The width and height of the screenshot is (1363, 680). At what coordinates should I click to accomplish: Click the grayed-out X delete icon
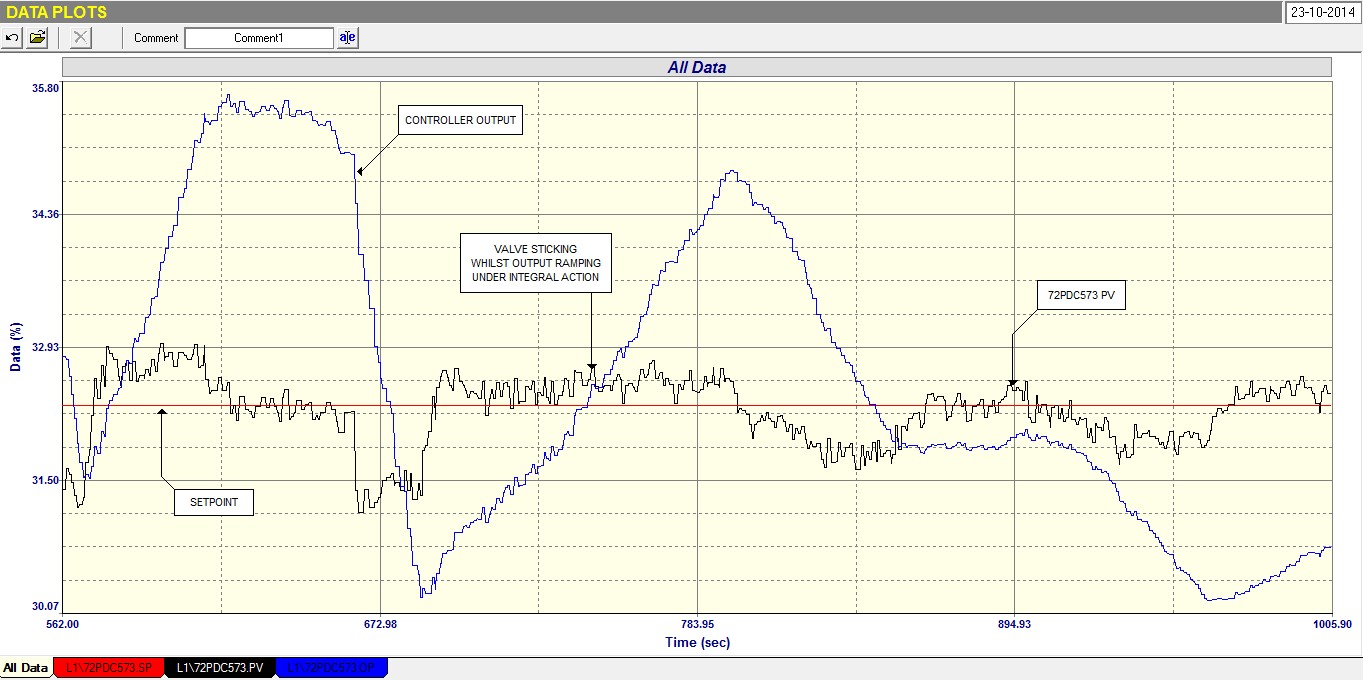(81, 38)
